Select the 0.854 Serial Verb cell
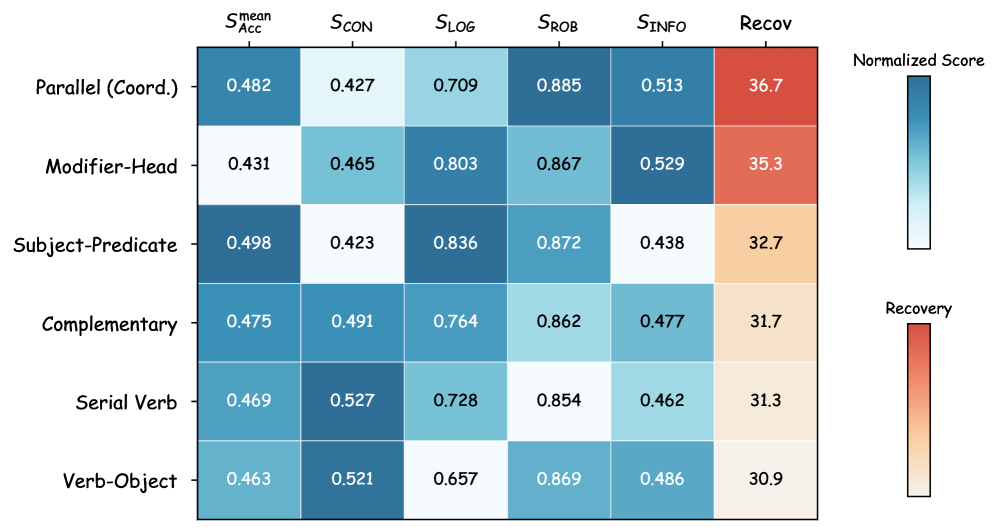997x532 pixels. pyautogui.click(x=559, y=402)
